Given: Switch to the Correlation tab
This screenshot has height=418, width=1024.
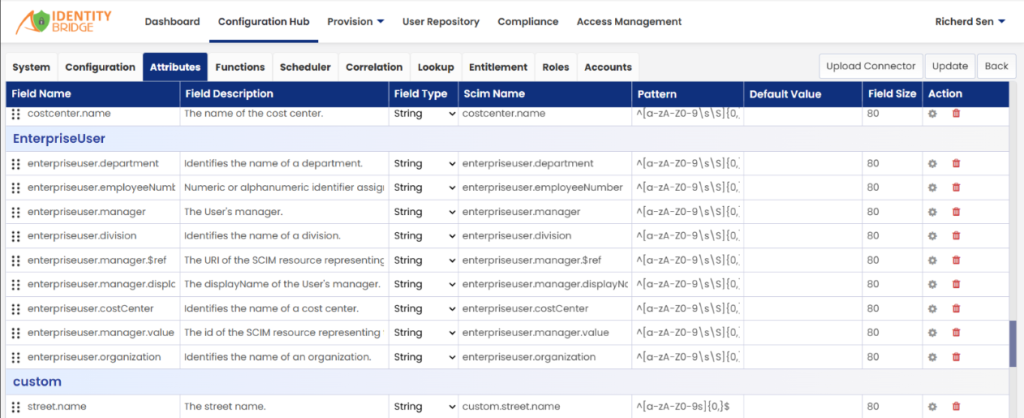Looking at the screenshot, I should click(x=374, y=67).
